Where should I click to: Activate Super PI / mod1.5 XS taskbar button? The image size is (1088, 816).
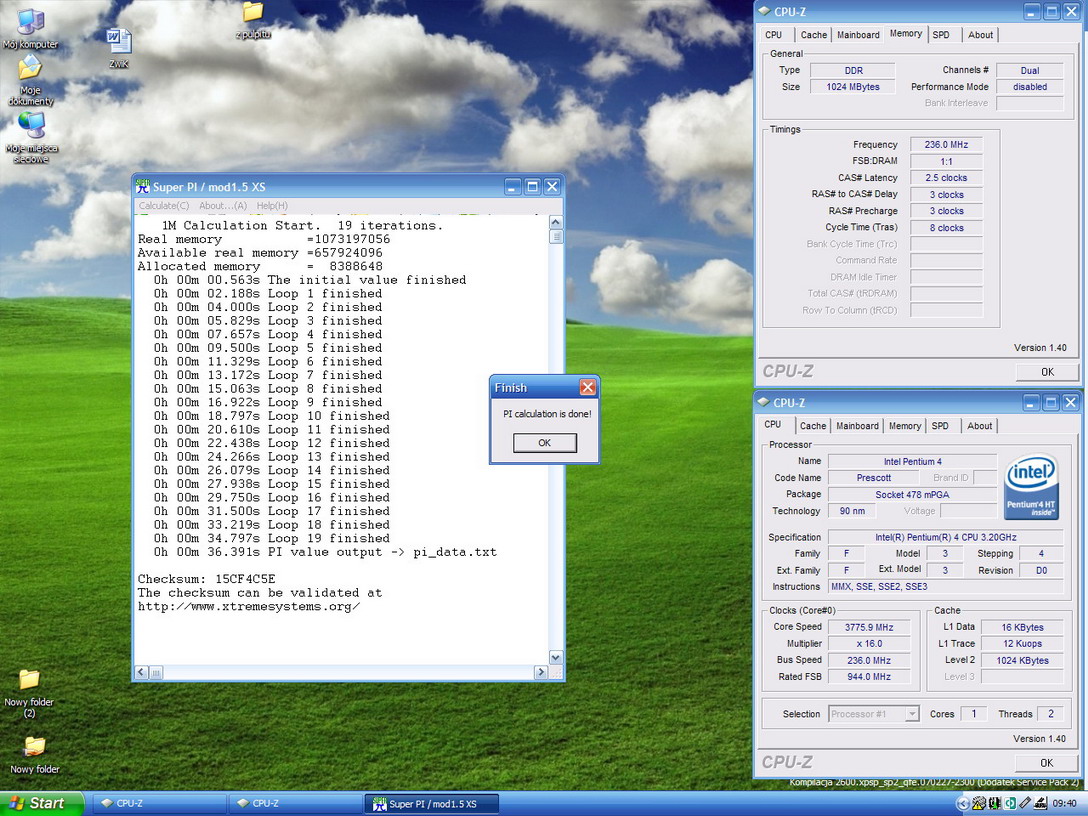point(431,804)
